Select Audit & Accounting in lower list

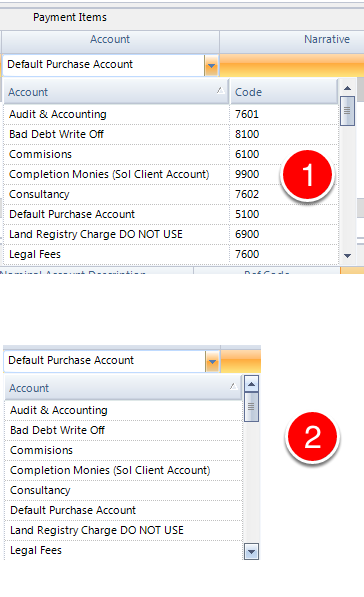123,410
